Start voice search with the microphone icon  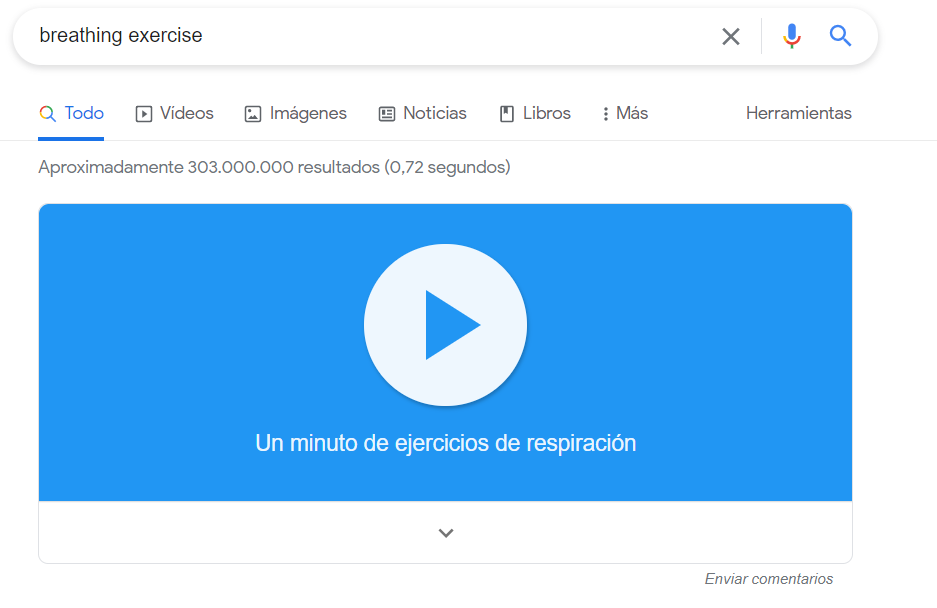[x=791, y=37]
